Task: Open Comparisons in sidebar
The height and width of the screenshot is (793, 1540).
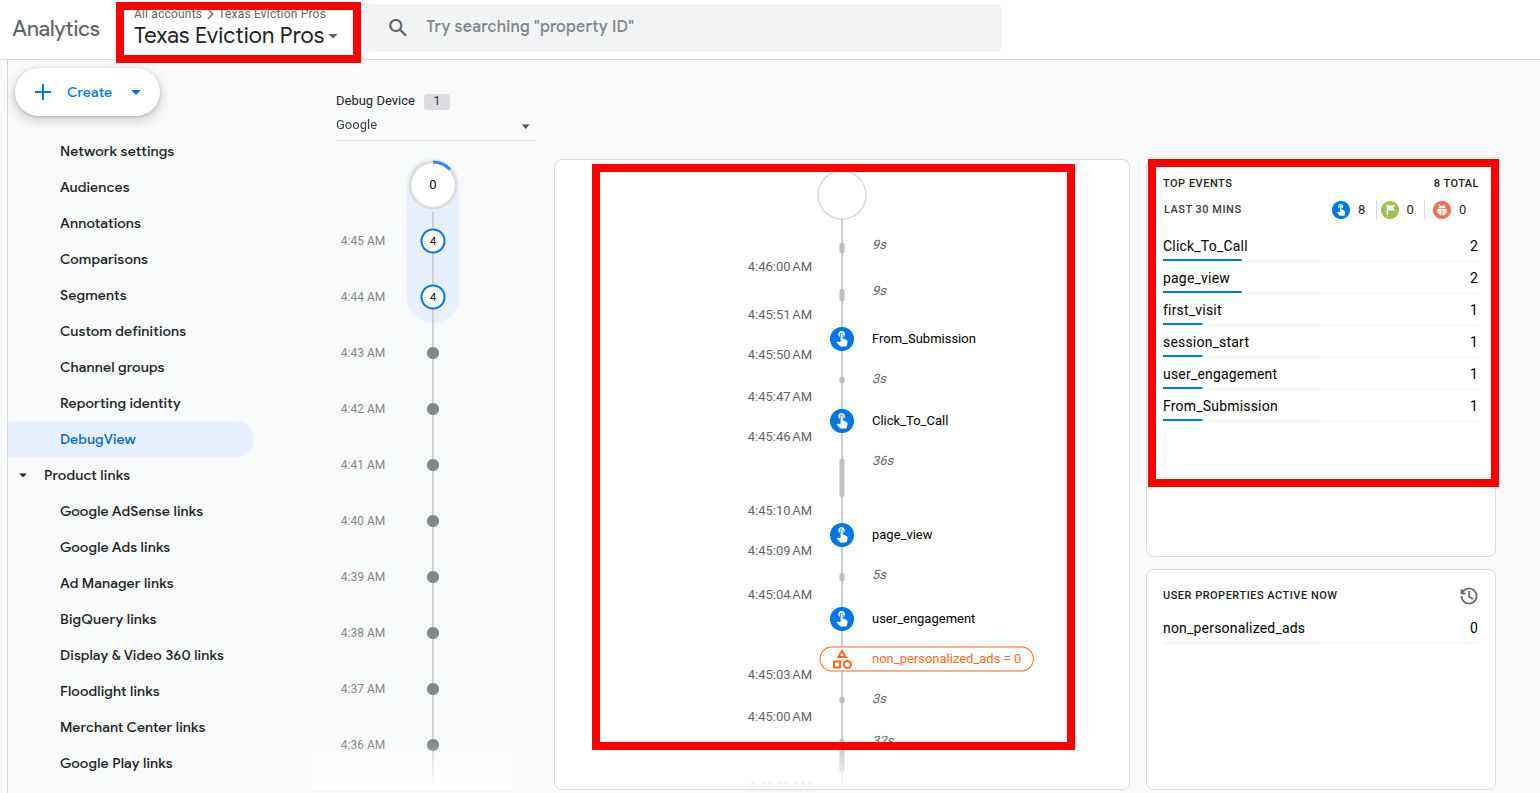Action: coord(104,260)
